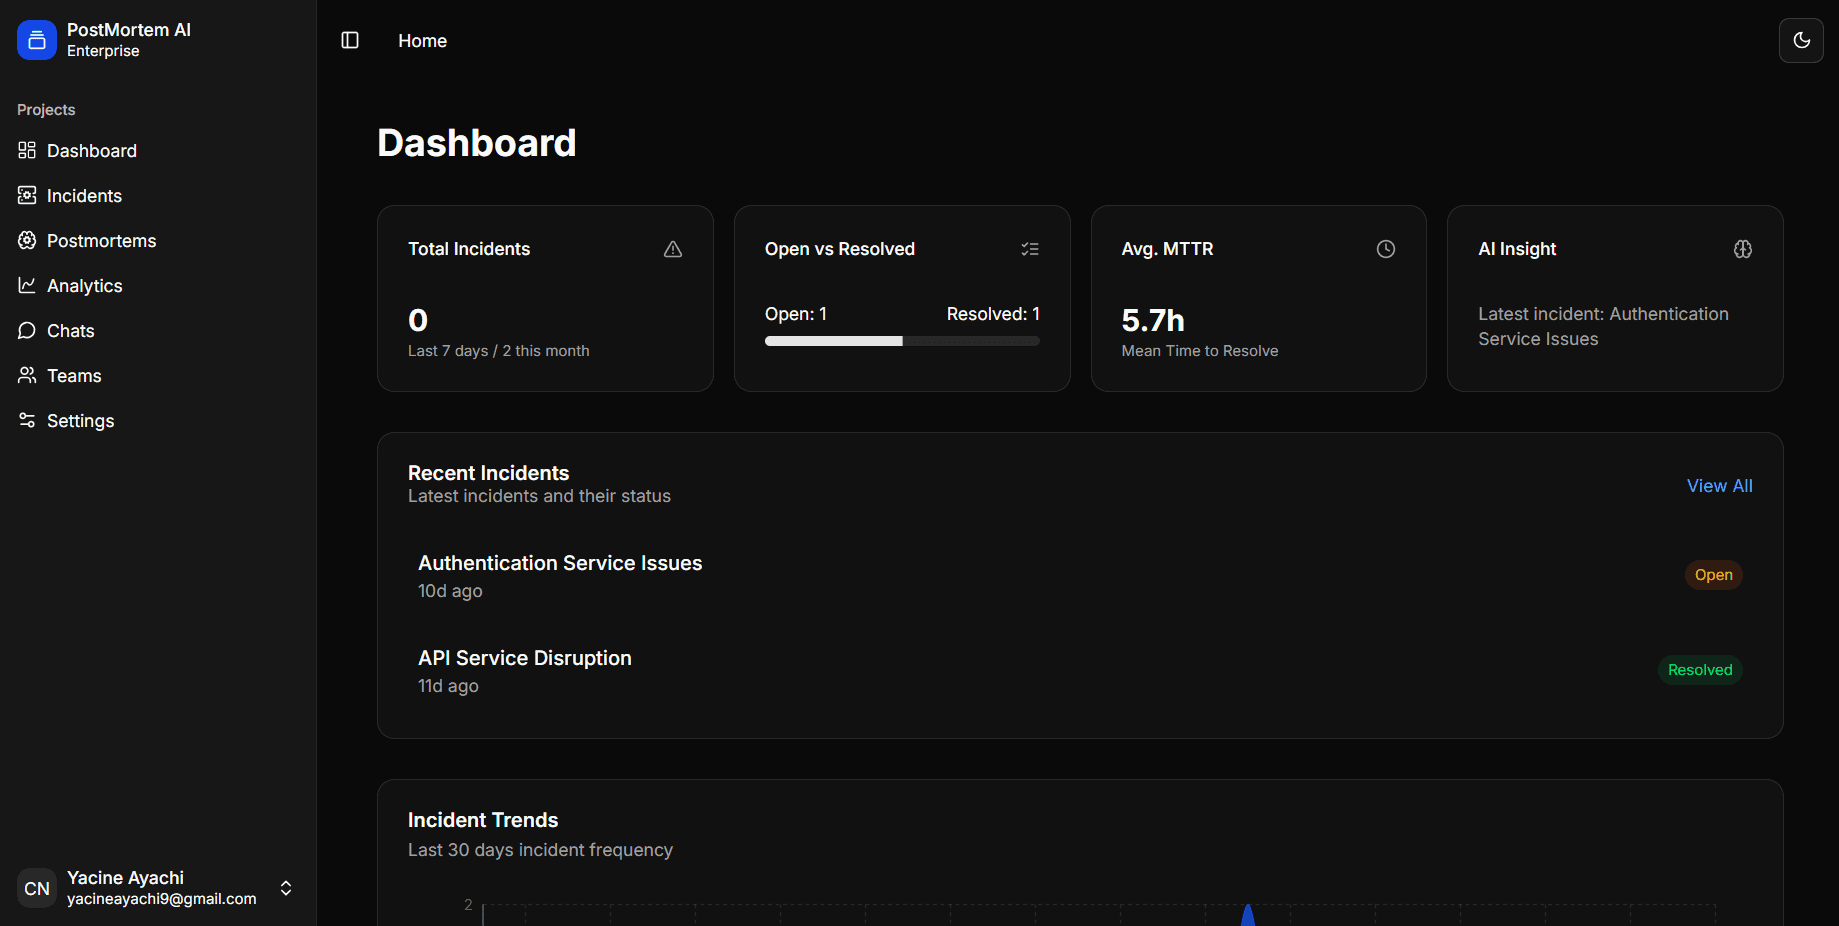Click the Postmortems sidebar icon
The width and height of the screenshot is (1839, 926).
tap(27, 241)
